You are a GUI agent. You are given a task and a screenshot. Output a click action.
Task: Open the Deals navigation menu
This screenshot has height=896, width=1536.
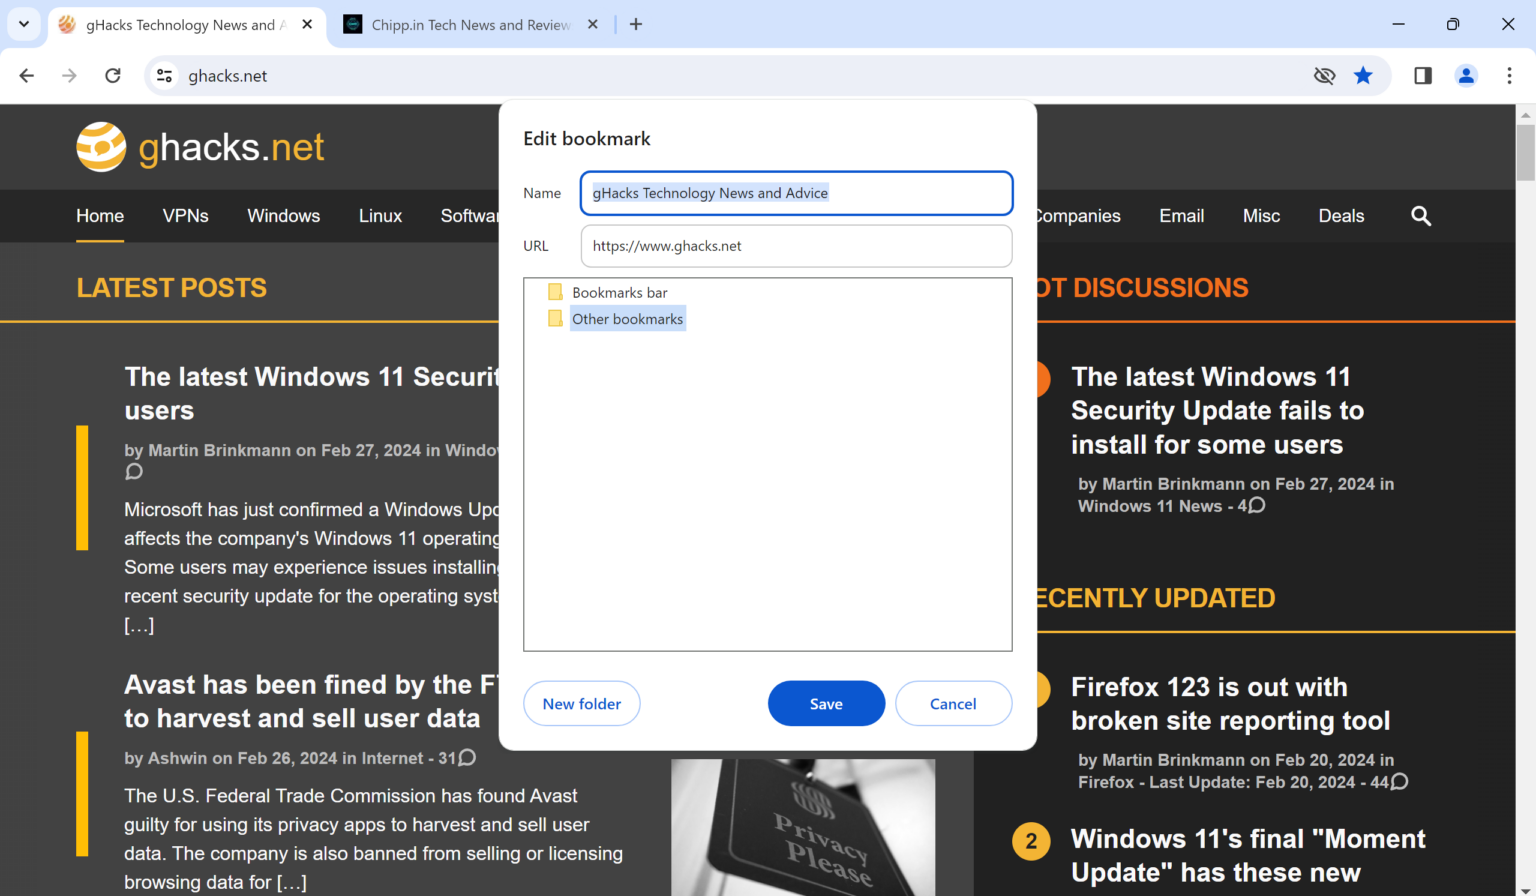click(x=1341, y=216)
